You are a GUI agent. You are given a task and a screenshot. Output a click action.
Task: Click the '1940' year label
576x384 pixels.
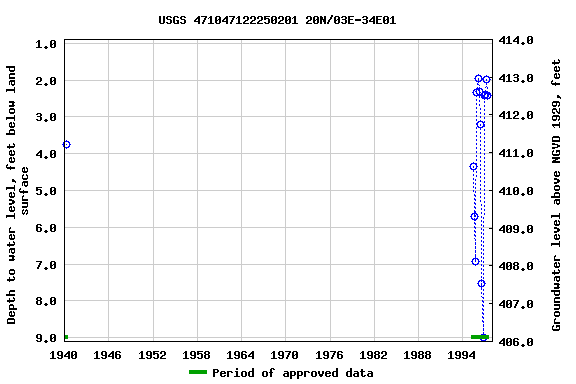tap(63, 355)
